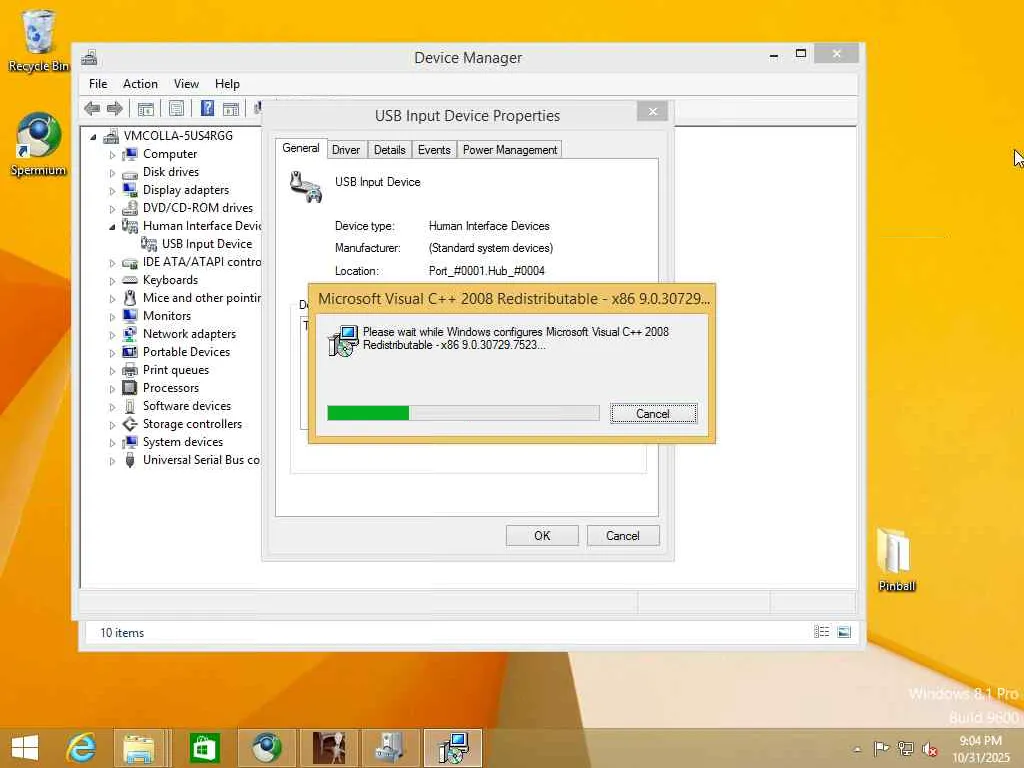Click the '10 items' status bar text

(x=121, y=632)
